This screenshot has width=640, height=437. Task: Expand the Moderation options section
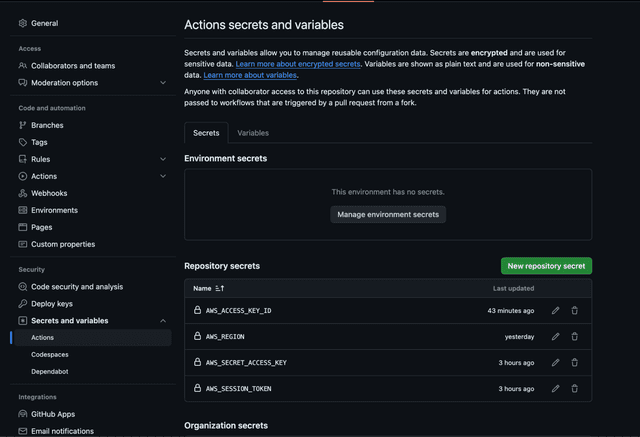[163, 83]
